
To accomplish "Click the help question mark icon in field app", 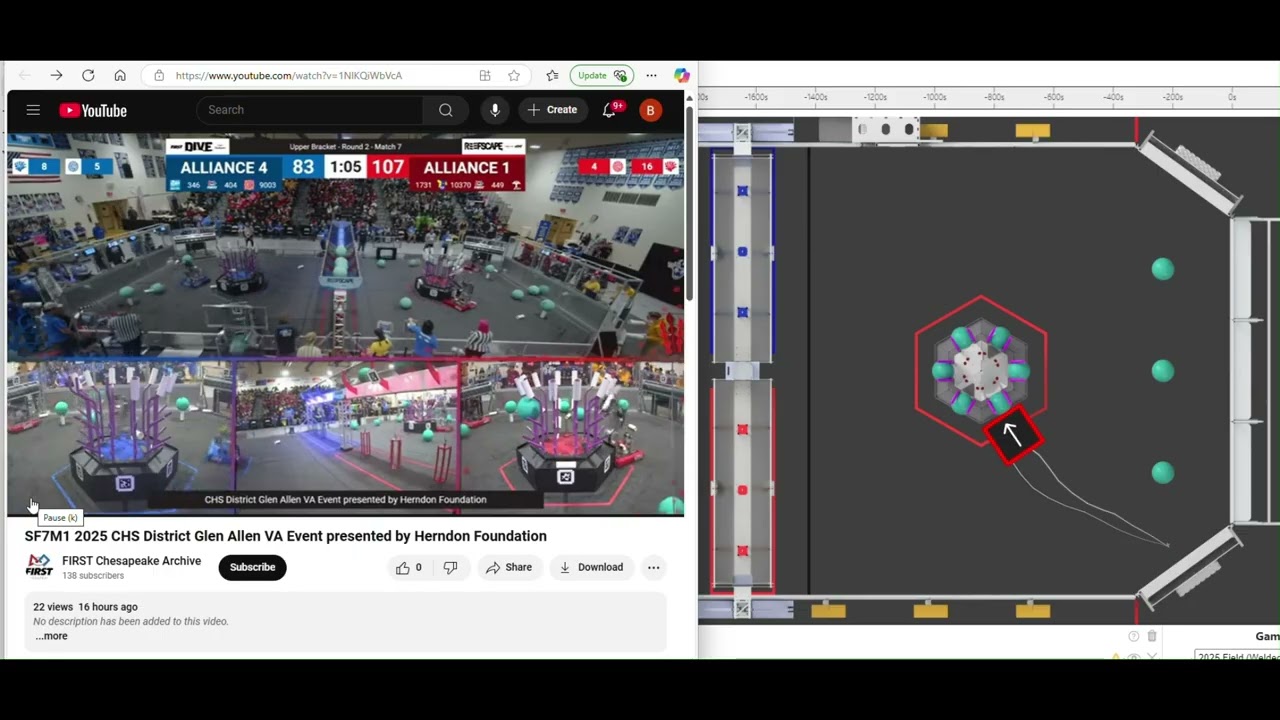I will (1133, 636).
